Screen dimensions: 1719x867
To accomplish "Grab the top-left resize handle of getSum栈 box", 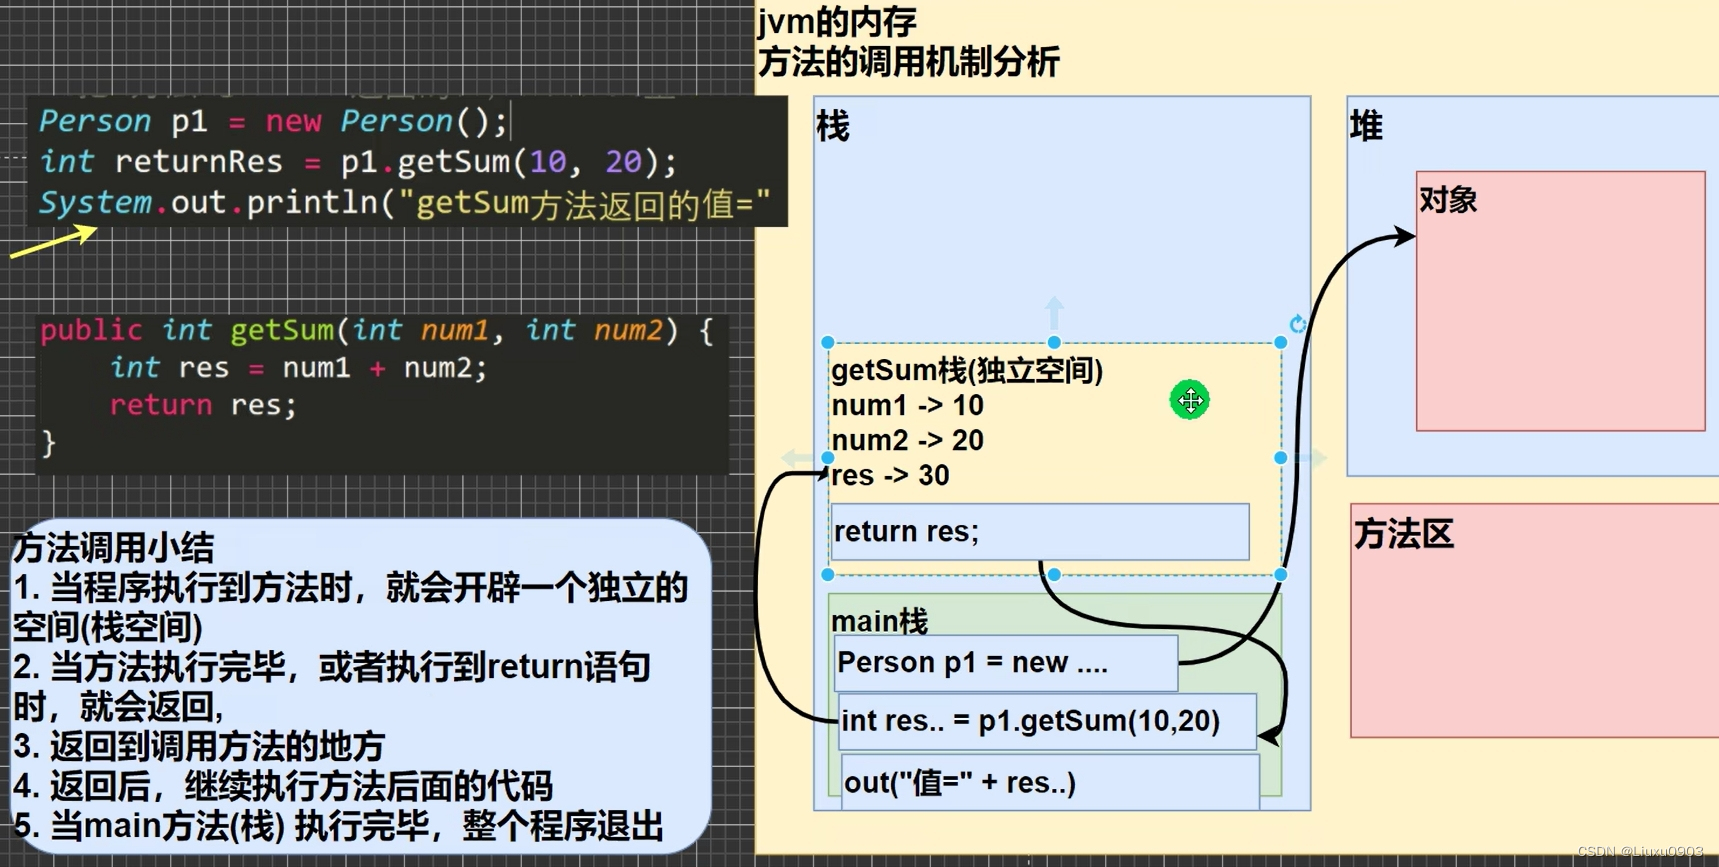I will point(828,343).
